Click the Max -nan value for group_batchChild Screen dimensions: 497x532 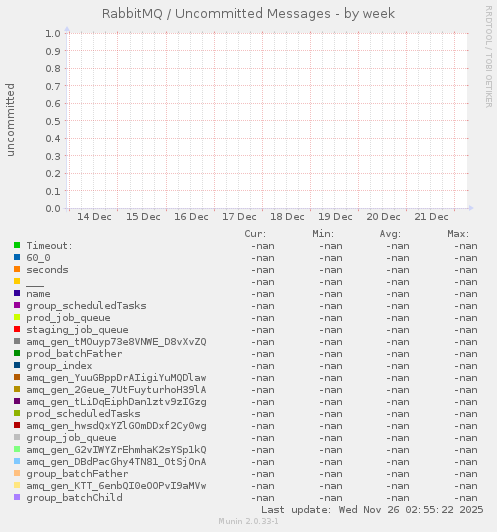point(466,498)
